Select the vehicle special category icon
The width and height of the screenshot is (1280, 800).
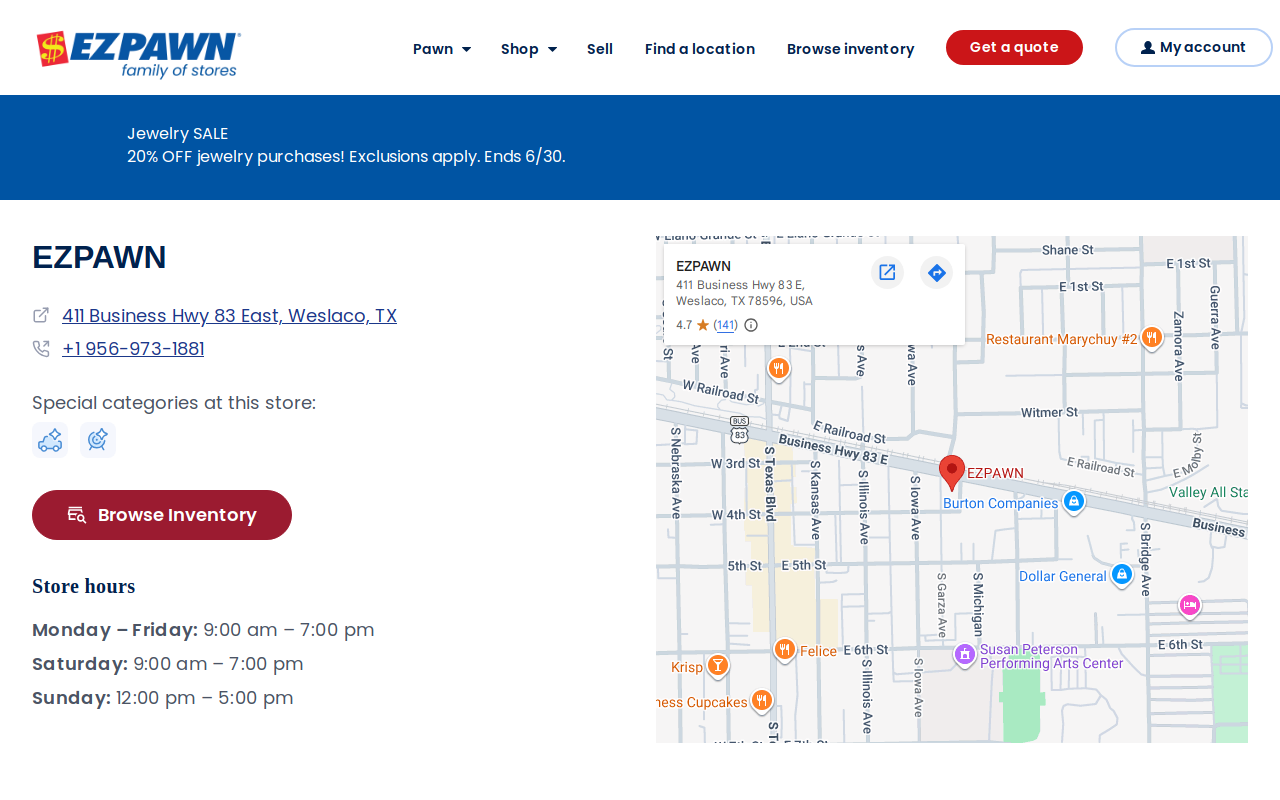point(50,440)
